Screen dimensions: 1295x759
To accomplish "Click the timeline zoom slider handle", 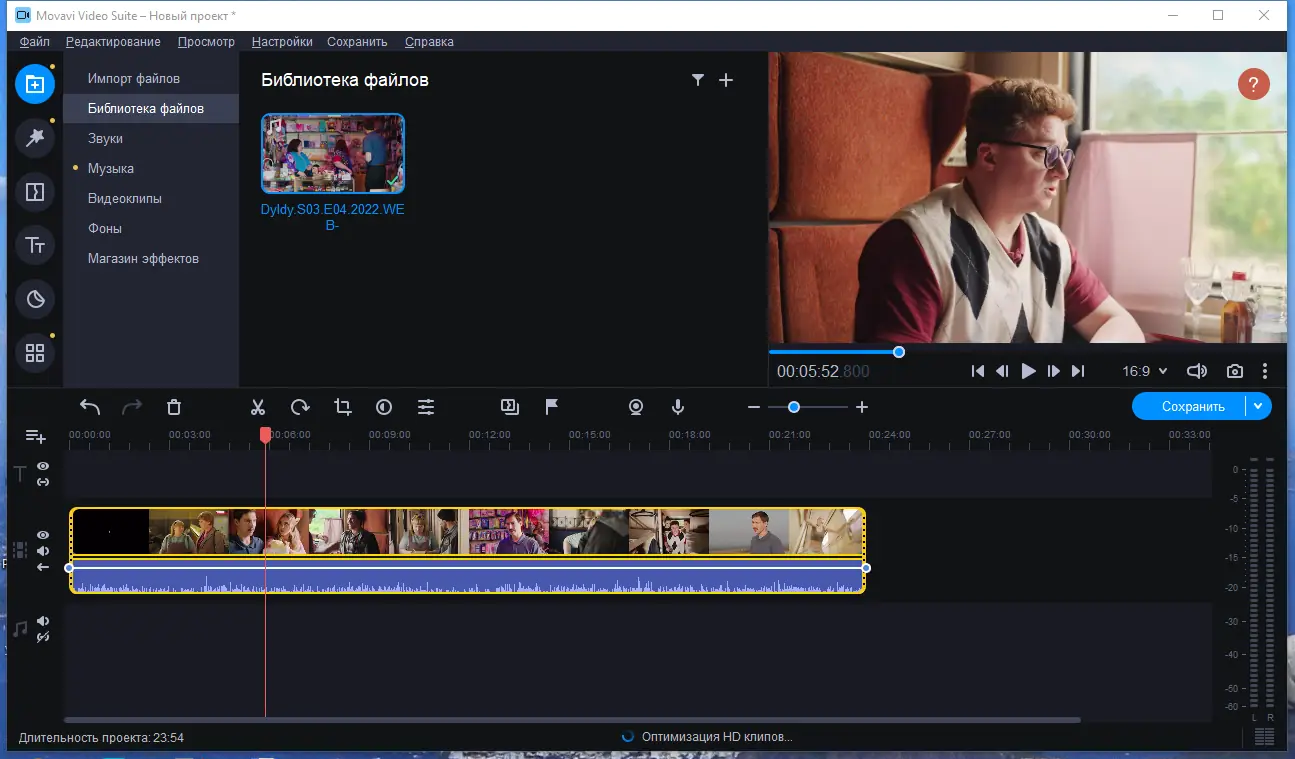I will (794, 407).
